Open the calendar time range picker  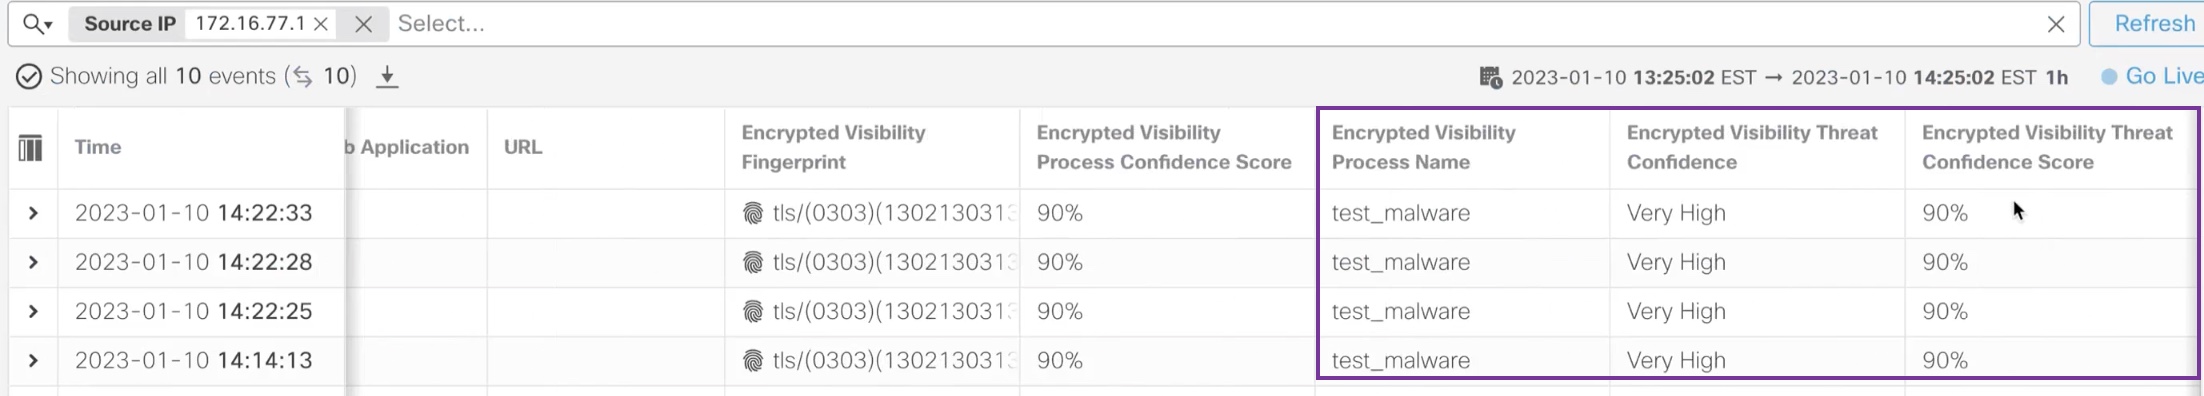click(1490, 77)
